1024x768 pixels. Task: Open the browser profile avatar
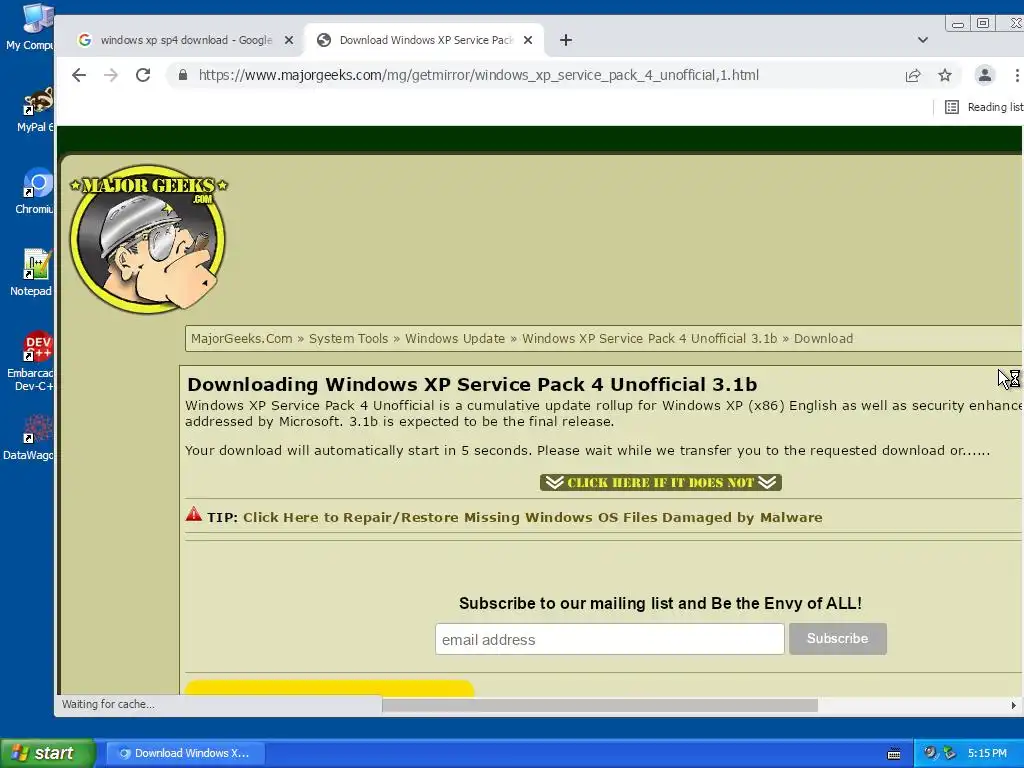985,75
